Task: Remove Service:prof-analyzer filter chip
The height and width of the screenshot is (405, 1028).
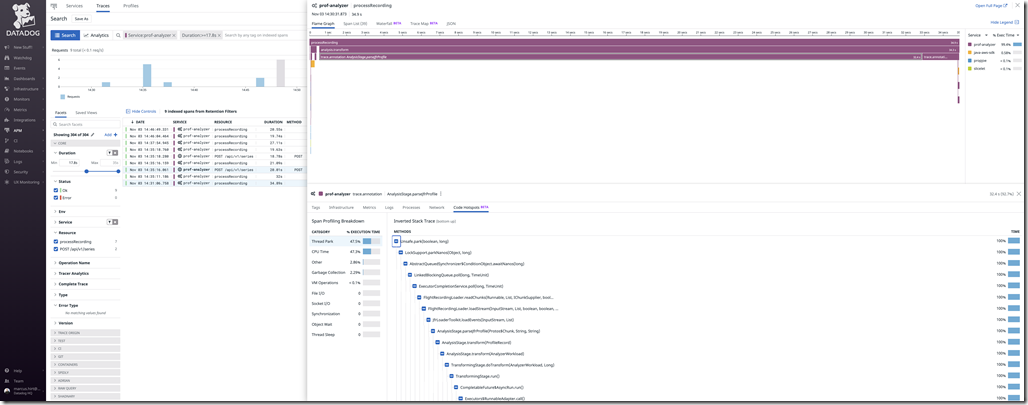Action: point(174,35)
